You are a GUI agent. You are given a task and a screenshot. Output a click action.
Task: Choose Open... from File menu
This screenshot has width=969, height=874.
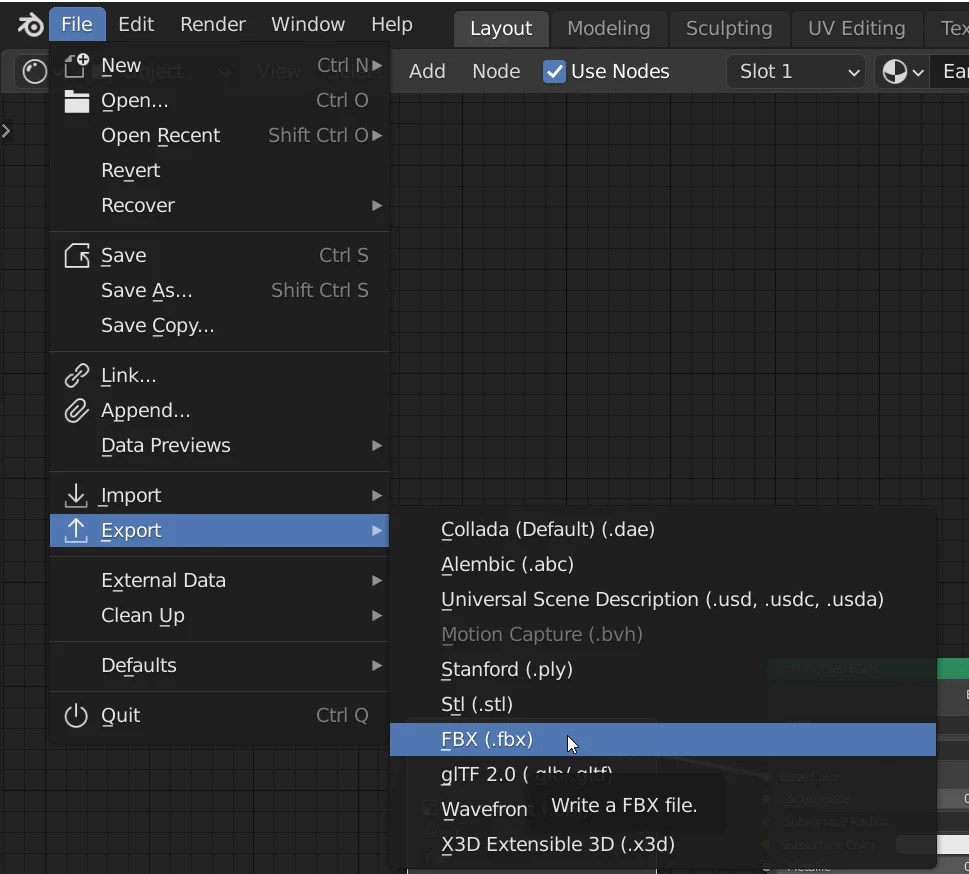(219, 101)
